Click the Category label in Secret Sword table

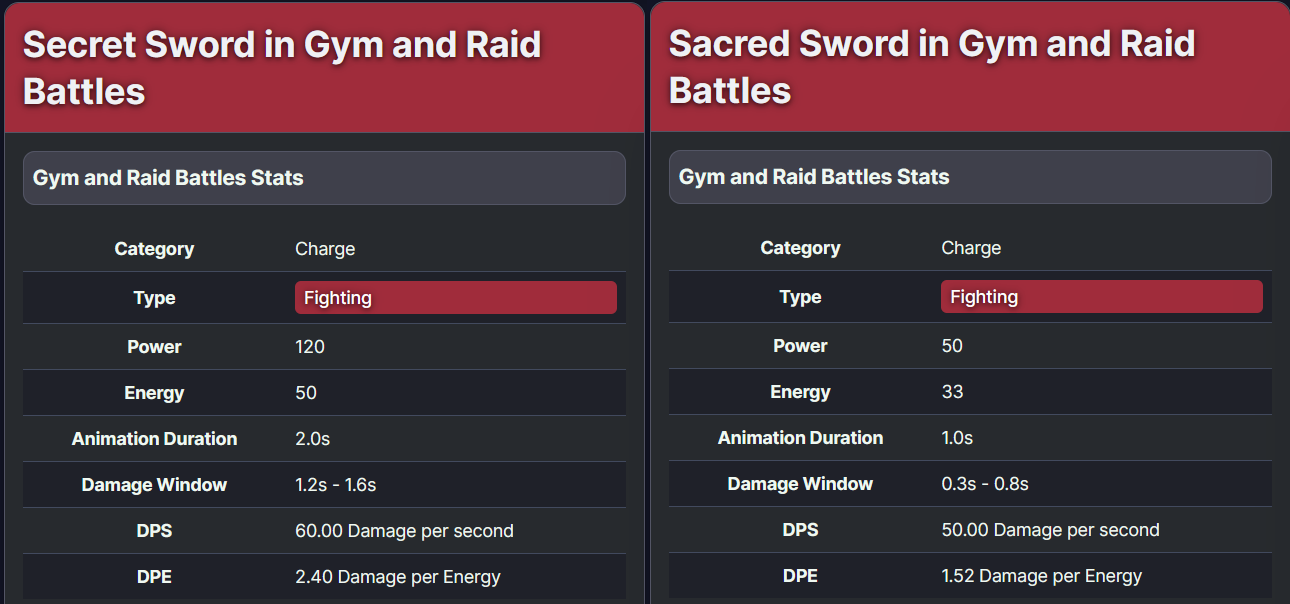click(x=154, y=249)
